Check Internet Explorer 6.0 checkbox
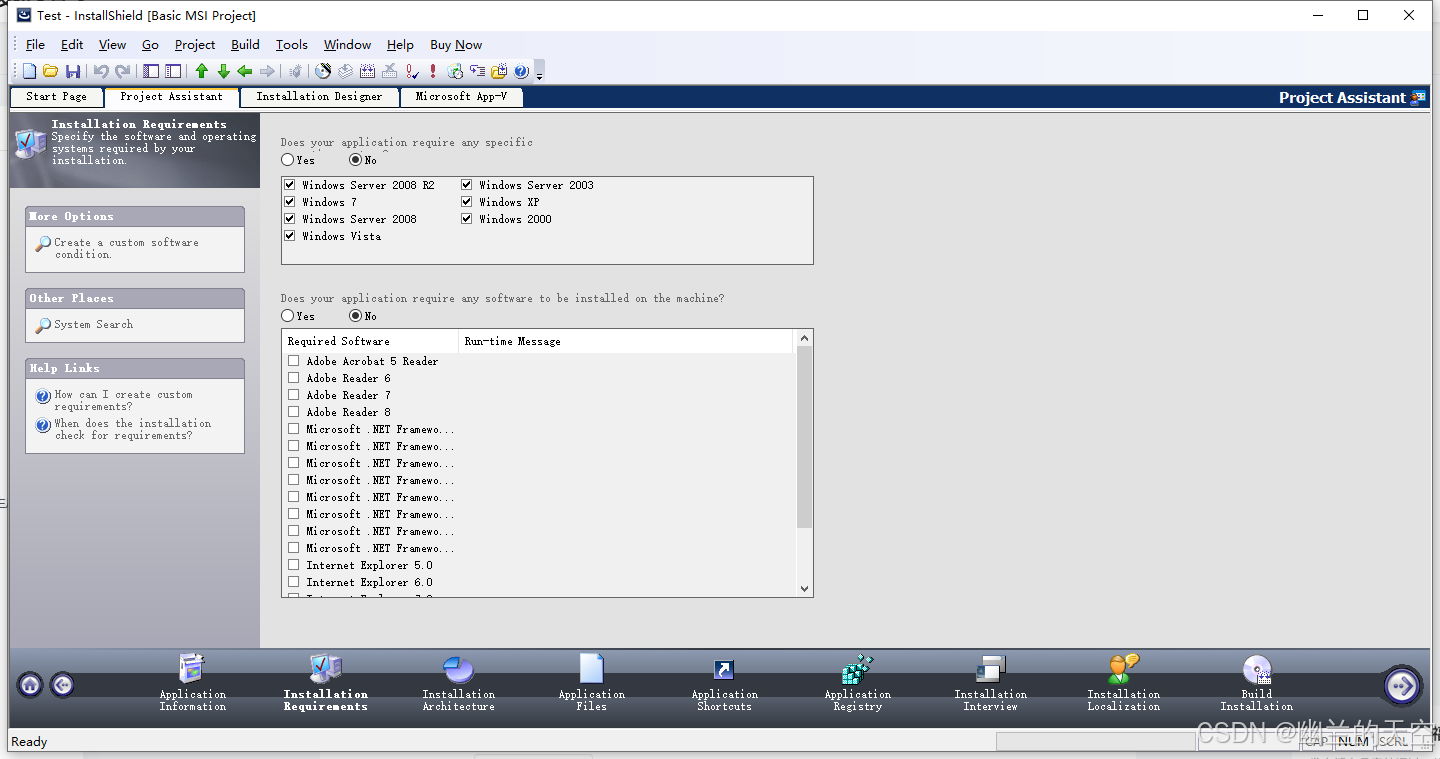This screenshot has height=759, width=1440. pos(294,582)
